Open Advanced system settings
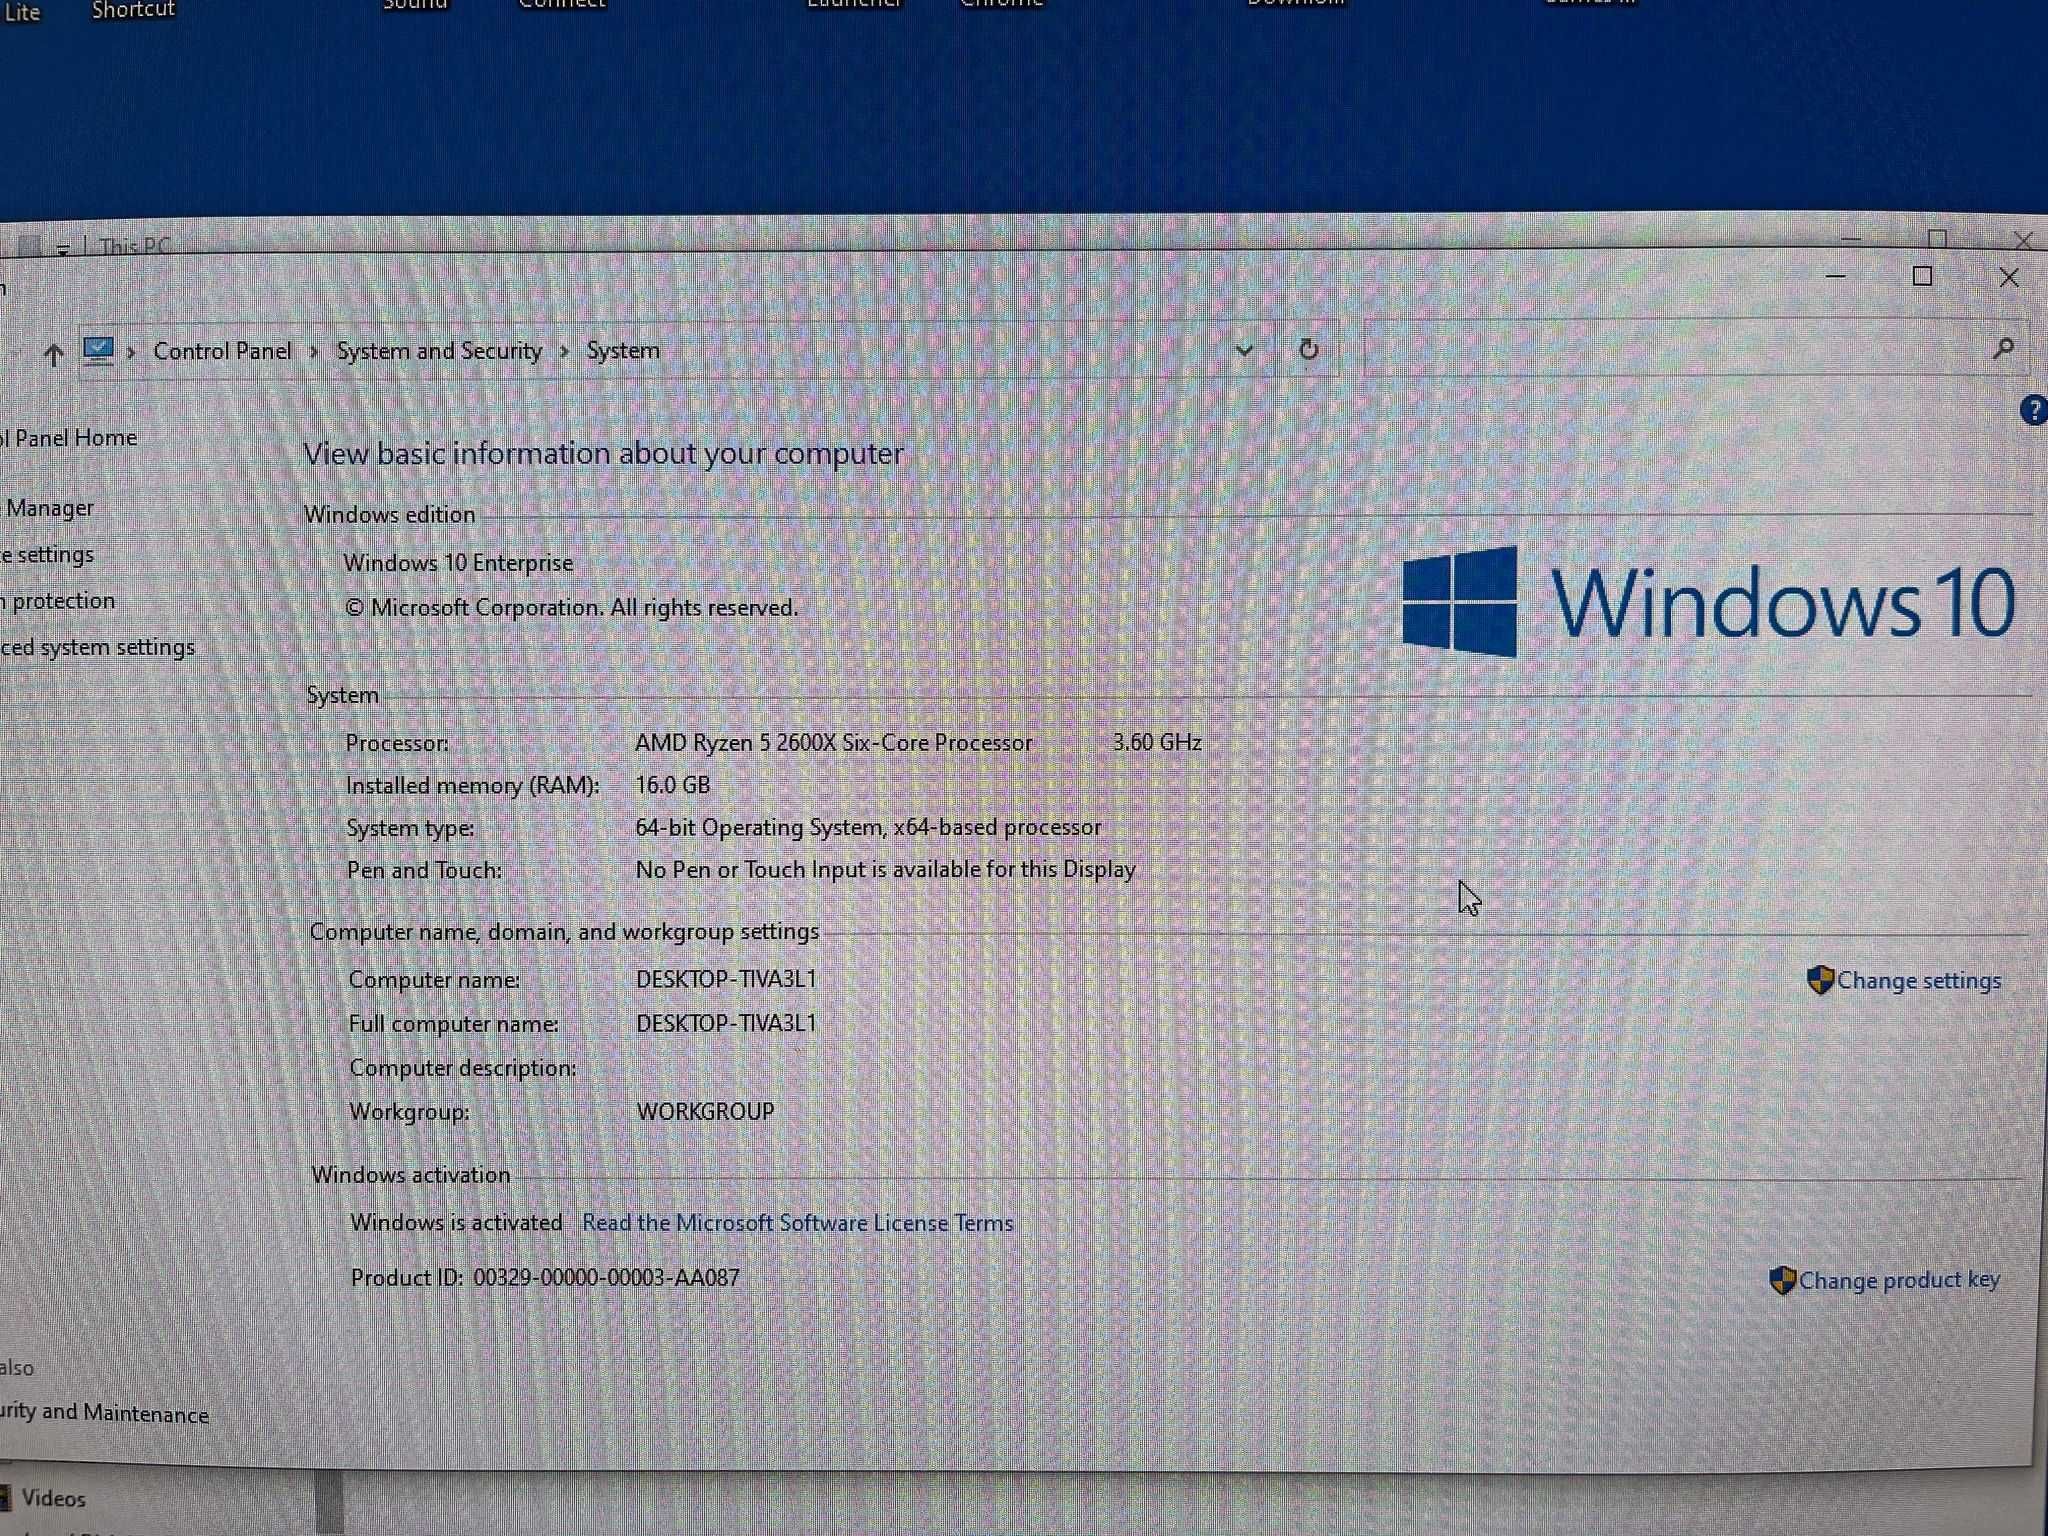 98,647
